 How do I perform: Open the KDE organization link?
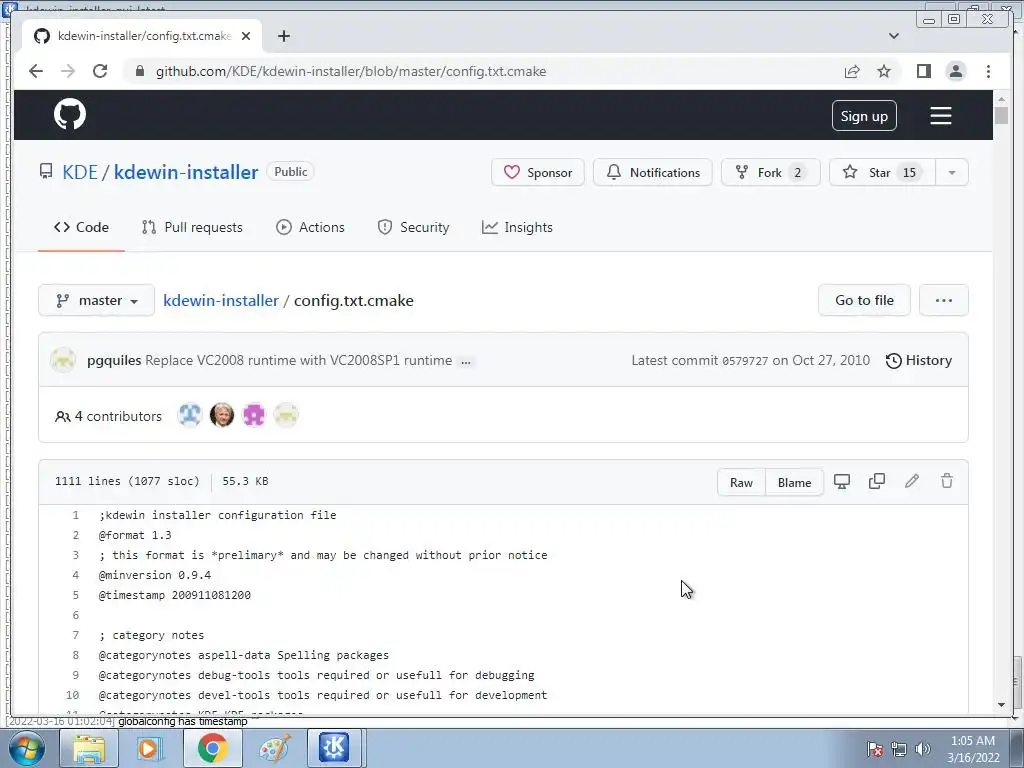(80, 172)
